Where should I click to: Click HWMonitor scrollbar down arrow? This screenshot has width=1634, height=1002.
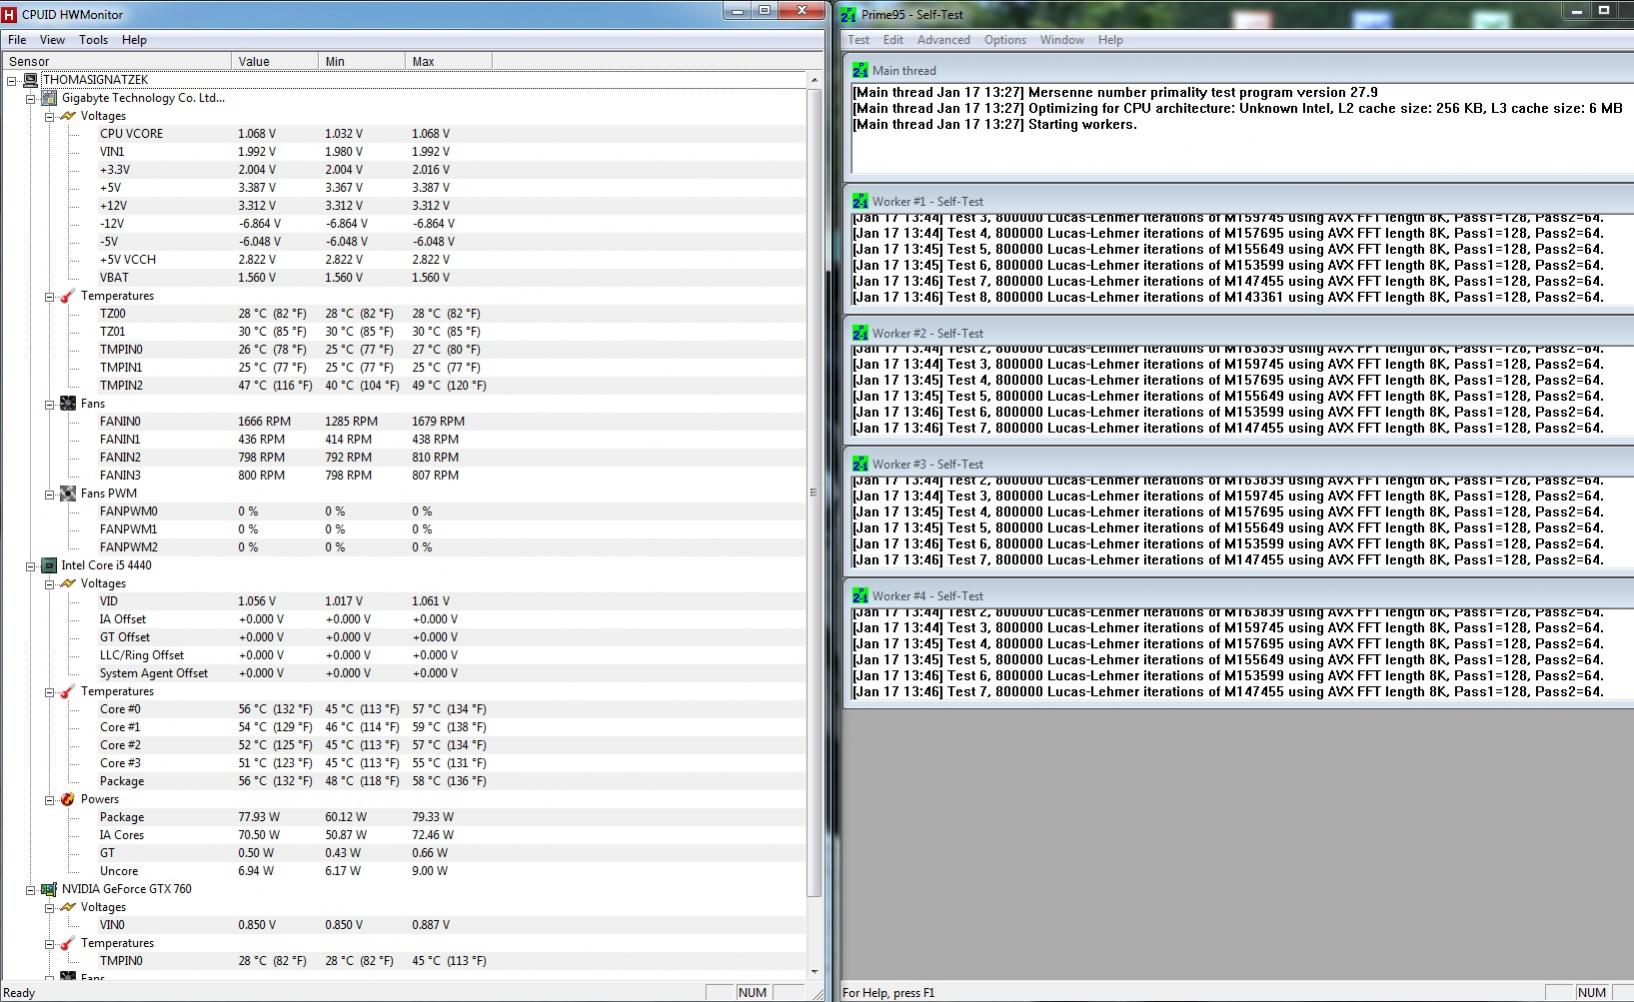(x=813, y=971)
